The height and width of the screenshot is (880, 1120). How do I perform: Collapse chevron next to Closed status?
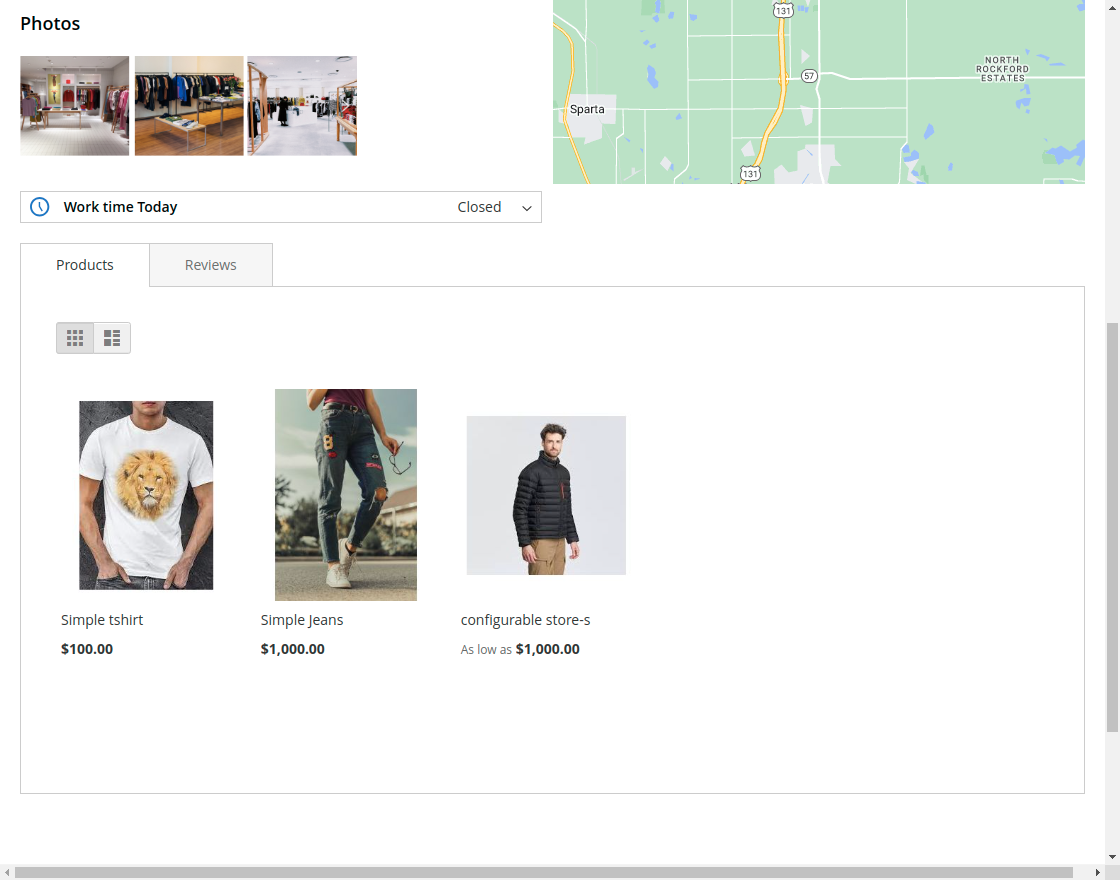527,207
